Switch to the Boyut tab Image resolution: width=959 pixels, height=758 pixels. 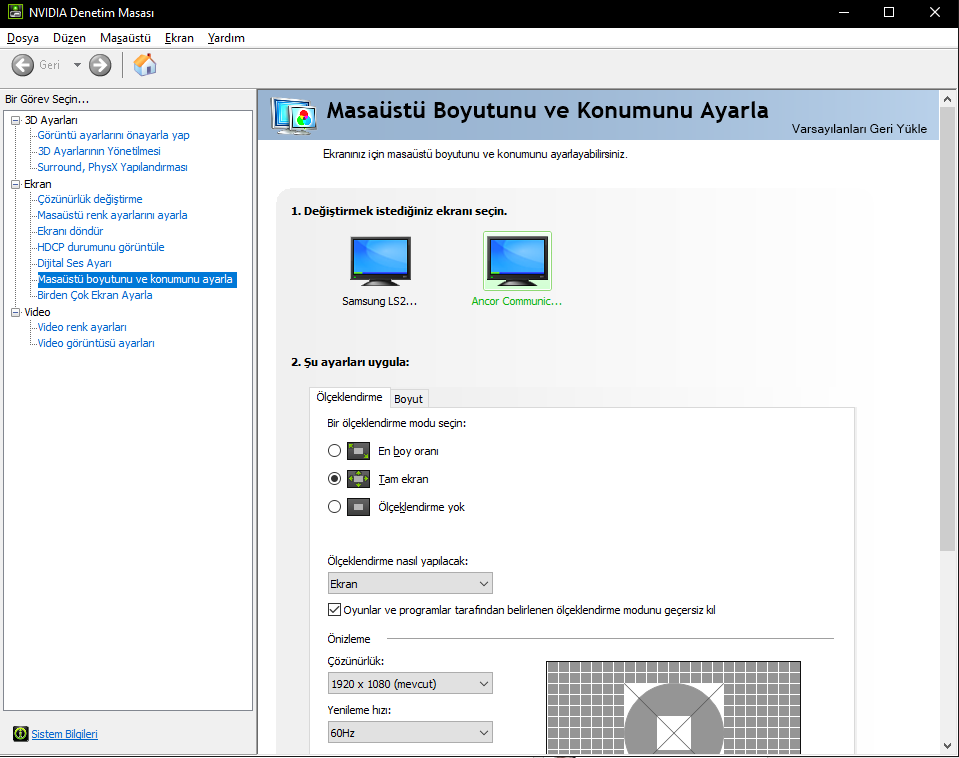click(408, 398)
